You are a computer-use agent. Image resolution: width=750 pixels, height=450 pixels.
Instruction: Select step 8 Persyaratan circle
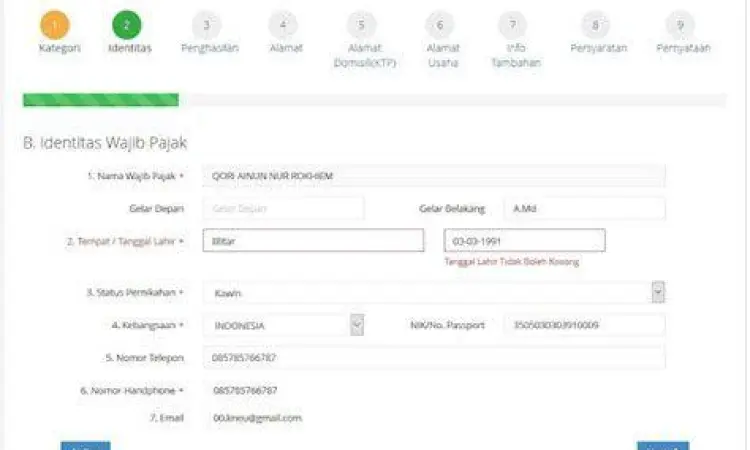tap(596, 25)
